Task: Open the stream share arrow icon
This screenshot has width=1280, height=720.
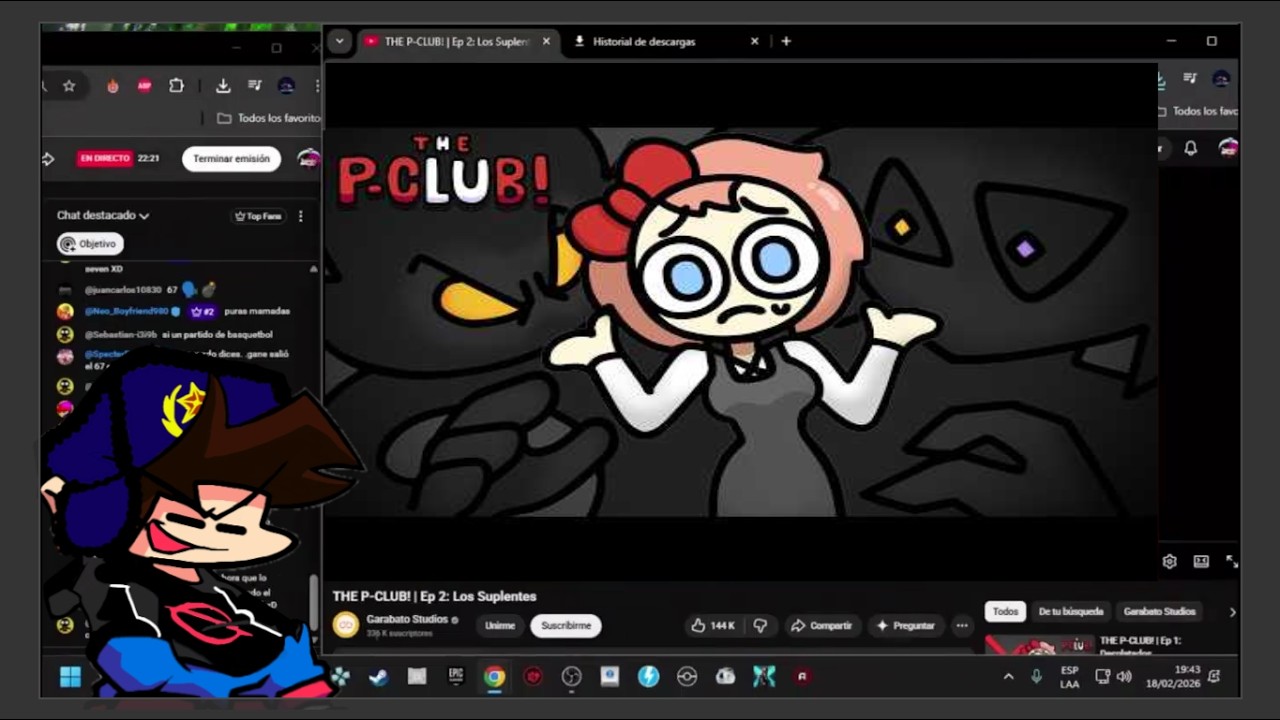Action: 48,159
